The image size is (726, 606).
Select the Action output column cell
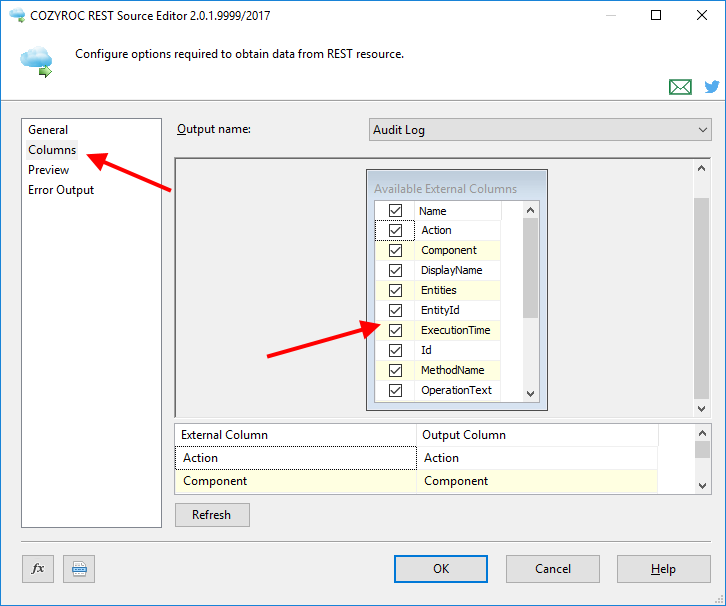tap(537, 458)
